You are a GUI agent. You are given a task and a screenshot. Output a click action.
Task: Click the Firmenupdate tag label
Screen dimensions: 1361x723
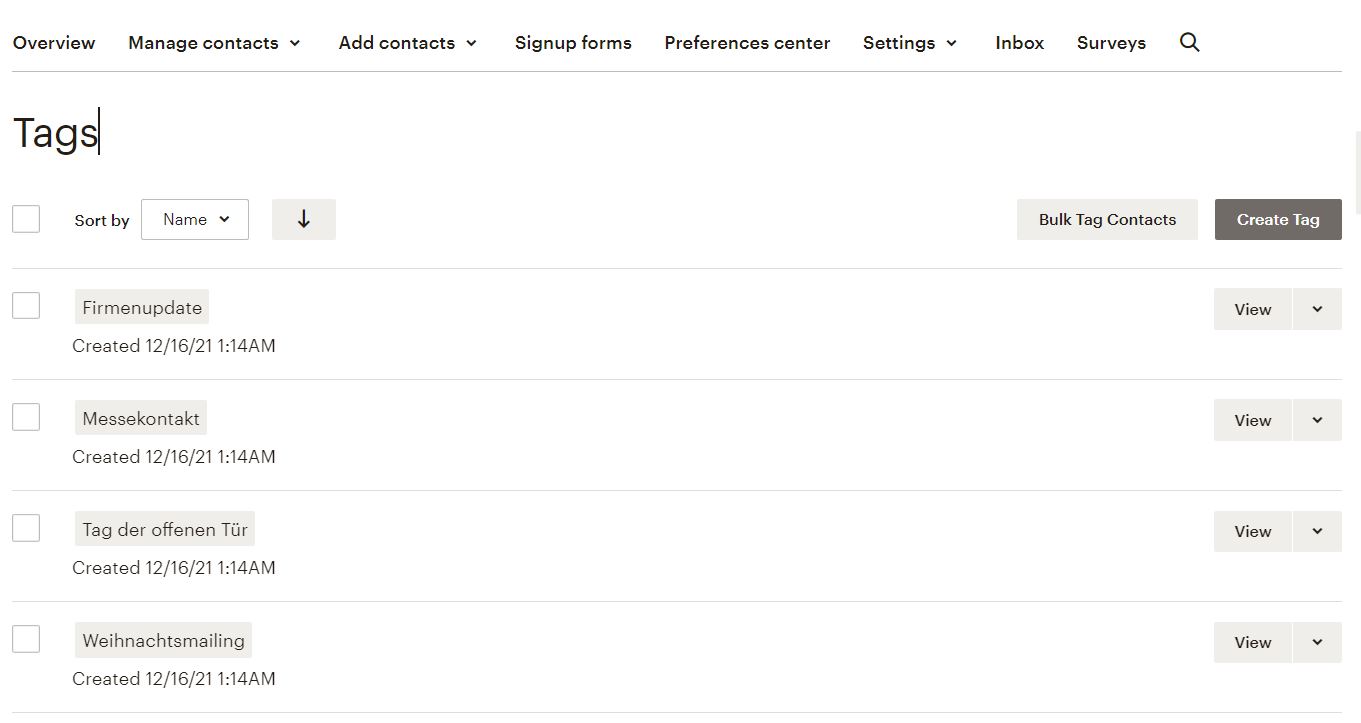pyautogui.click(x=142, y=307)
